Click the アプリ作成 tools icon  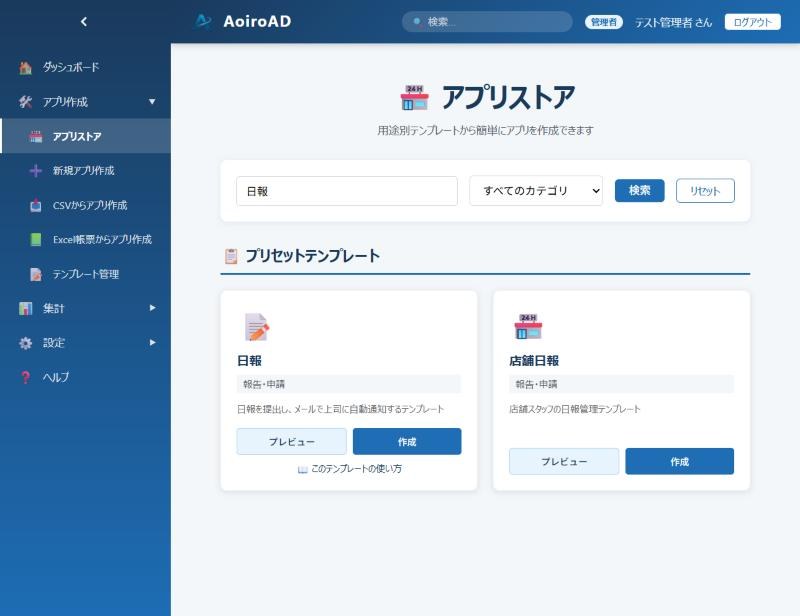(x=25, y=102)
